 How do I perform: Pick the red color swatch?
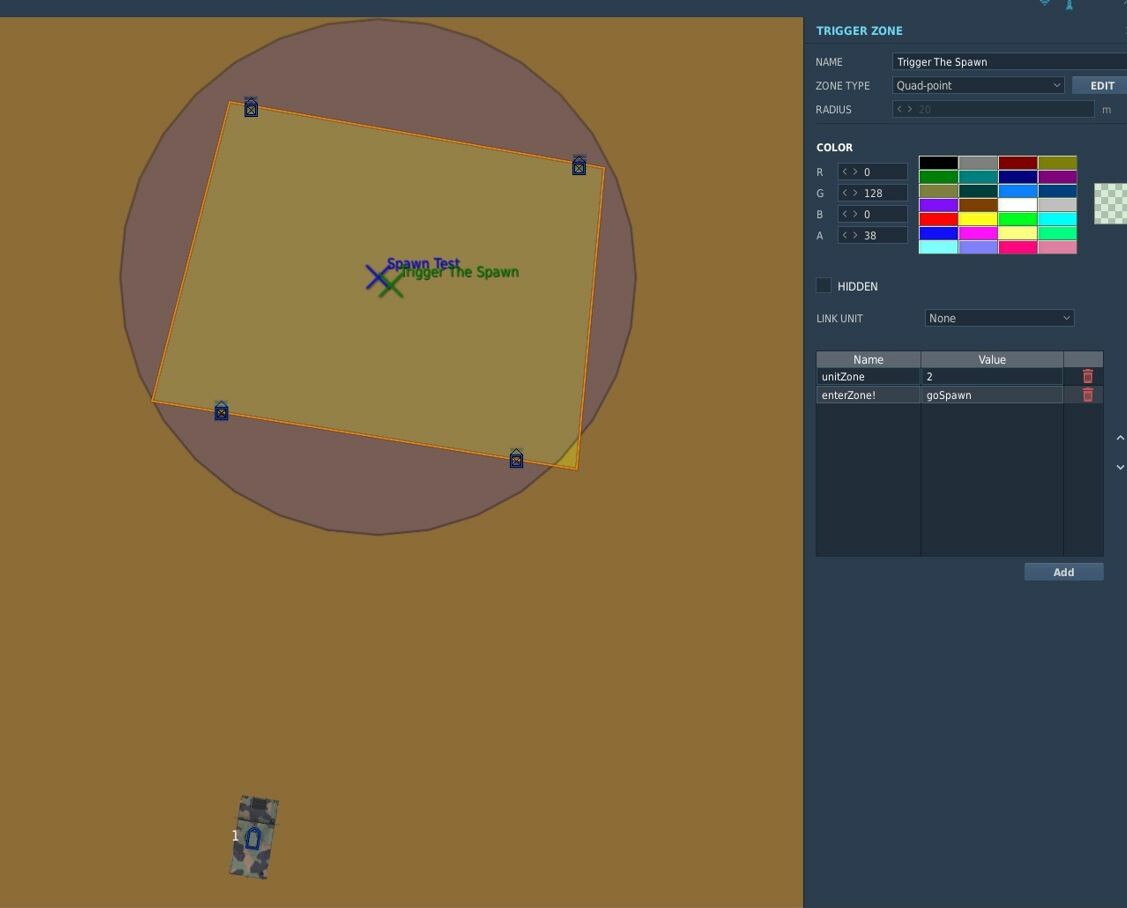point(938,219)
